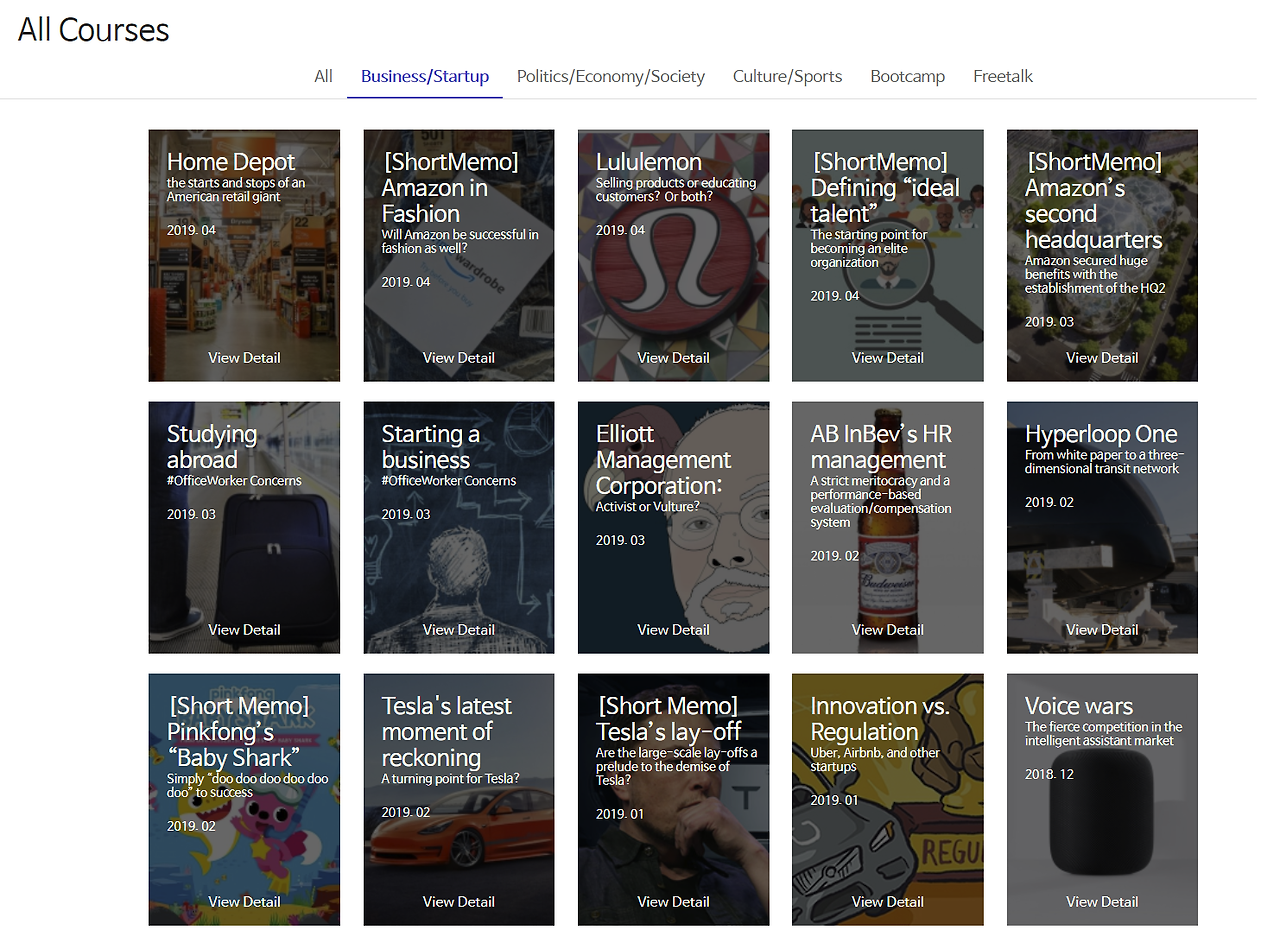Select the Voice wars title
Viewport: 1280px width, 930px height.
1079,706
